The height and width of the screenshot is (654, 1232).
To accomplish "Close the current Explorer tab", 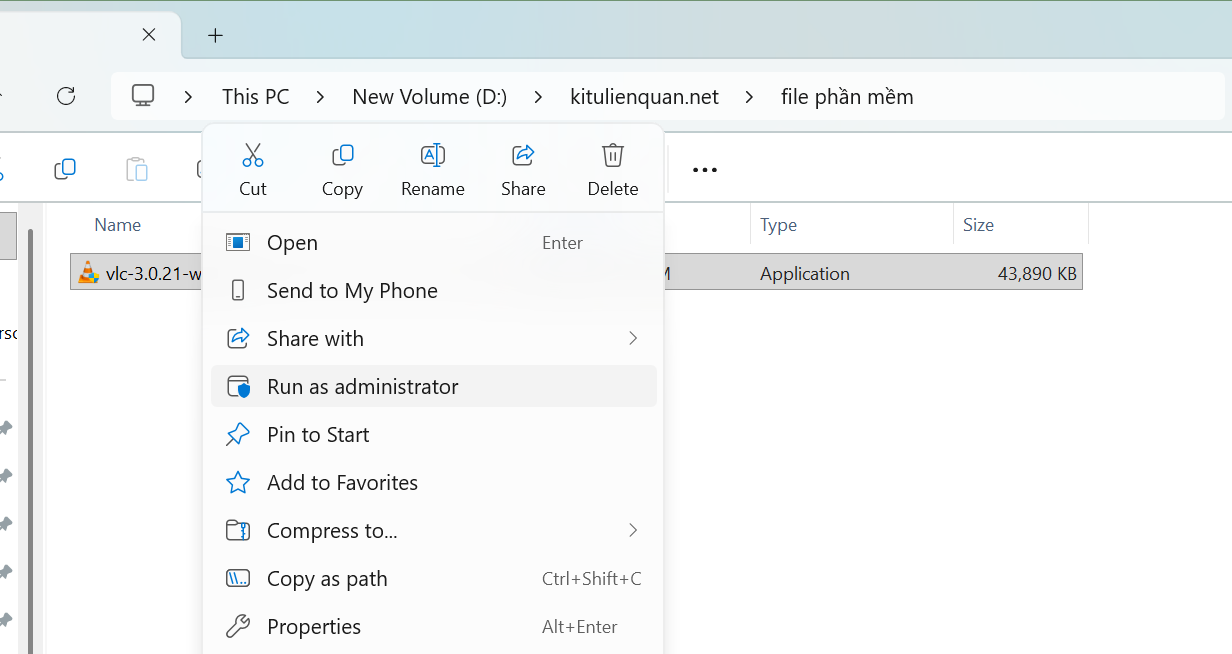I will (x=149, y=34).
